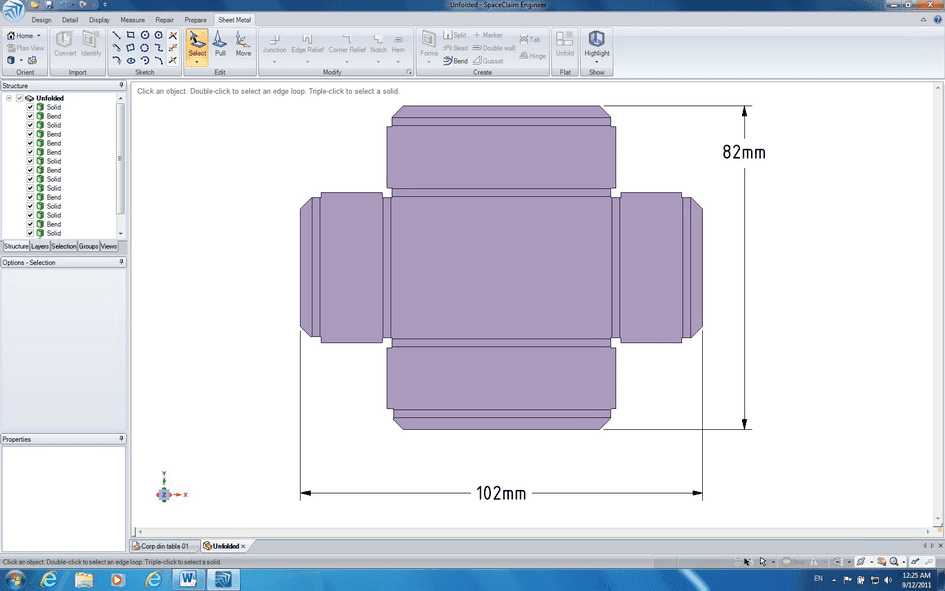Pin the Options - Selection panel
The width and height of the screenshot is (945, 591).
coord(121,262)
